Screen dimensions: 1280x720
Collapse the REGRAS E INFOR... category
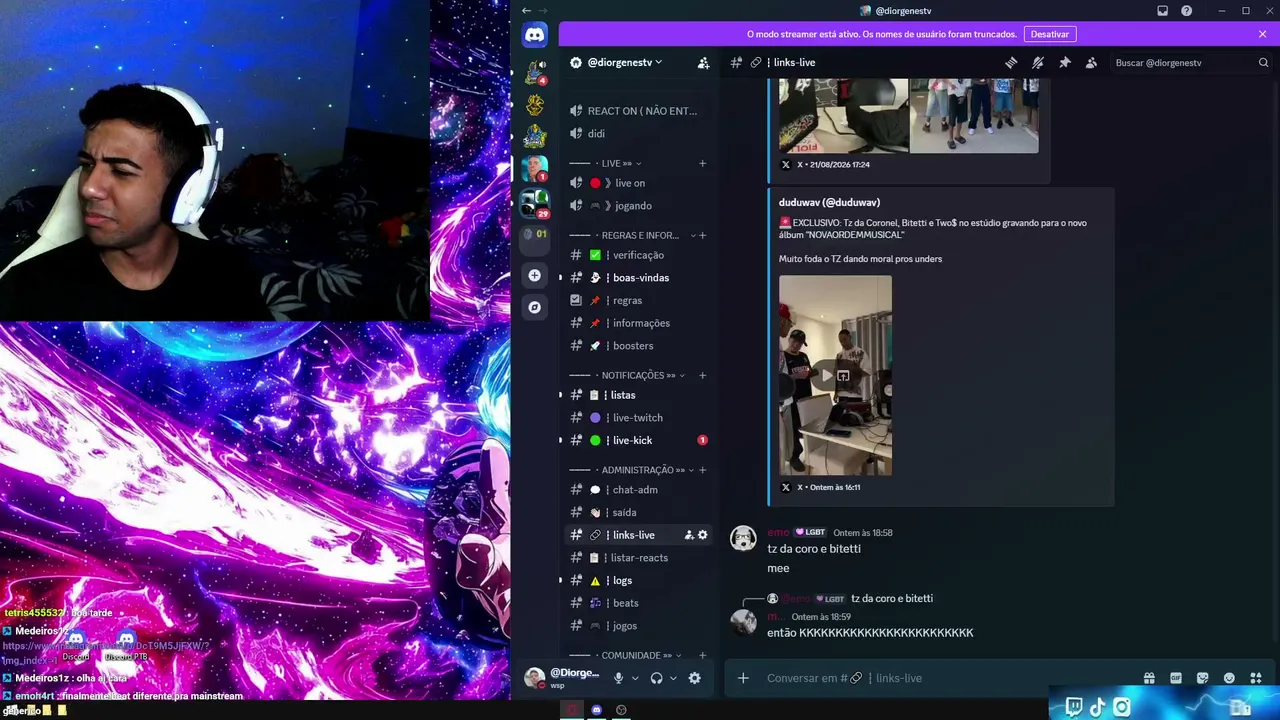click(631, 235)
